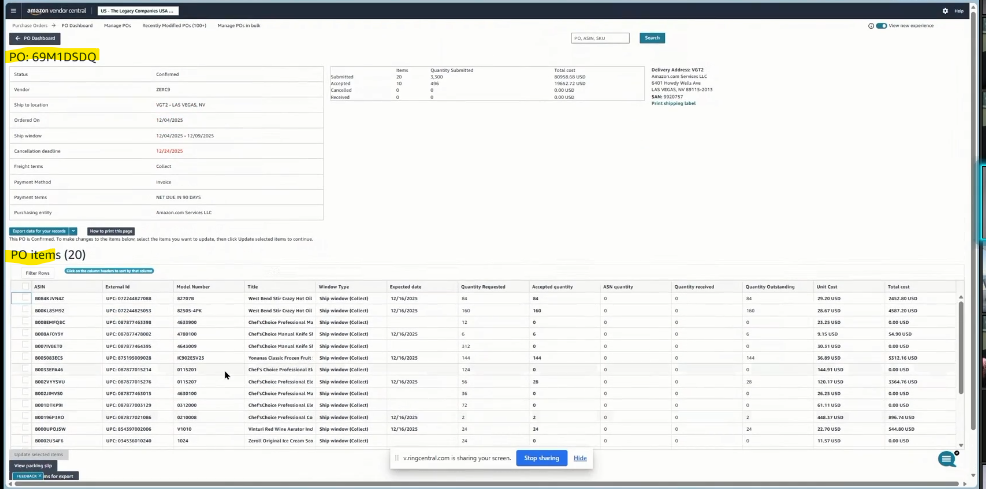
Task: Sort table by Total cost column
Action: [899, 287]
